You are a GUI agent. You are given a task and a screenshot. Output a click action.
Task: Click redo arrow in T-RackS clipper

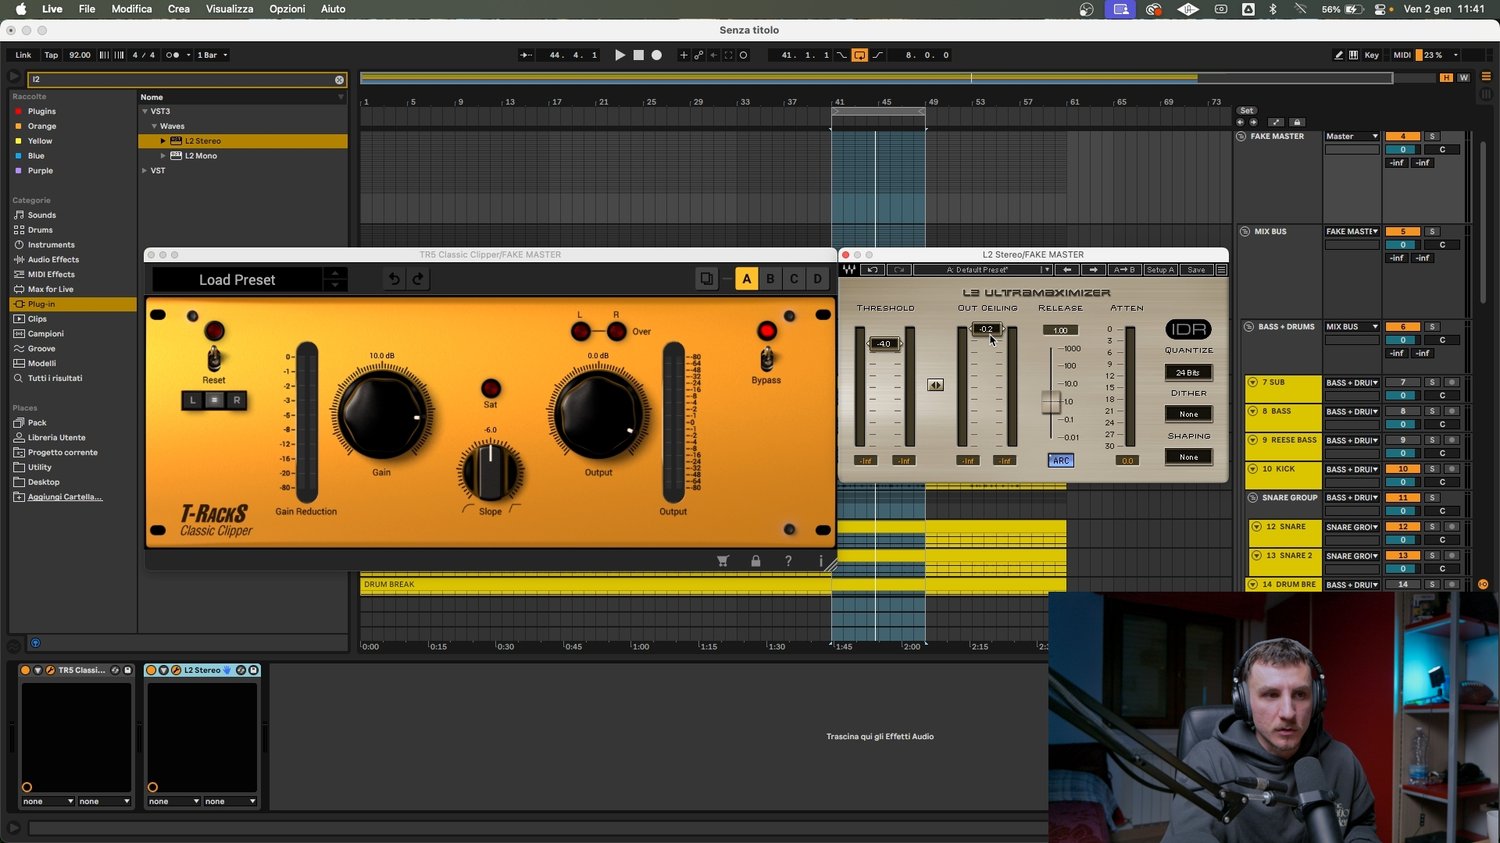pos(418,279)
